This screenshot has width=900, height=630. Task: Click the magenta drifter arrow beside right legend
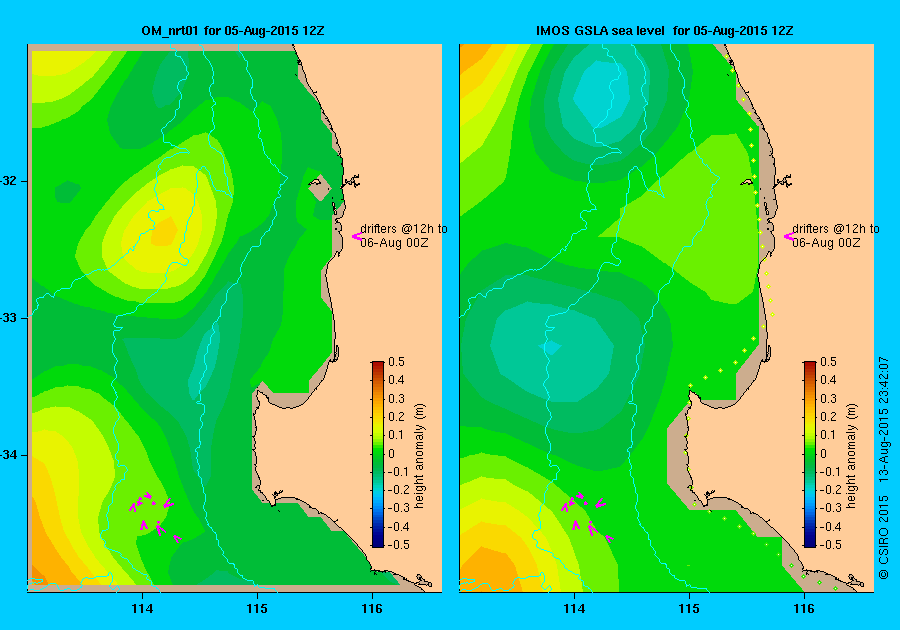pyautogui.click(x=788, y=236)
